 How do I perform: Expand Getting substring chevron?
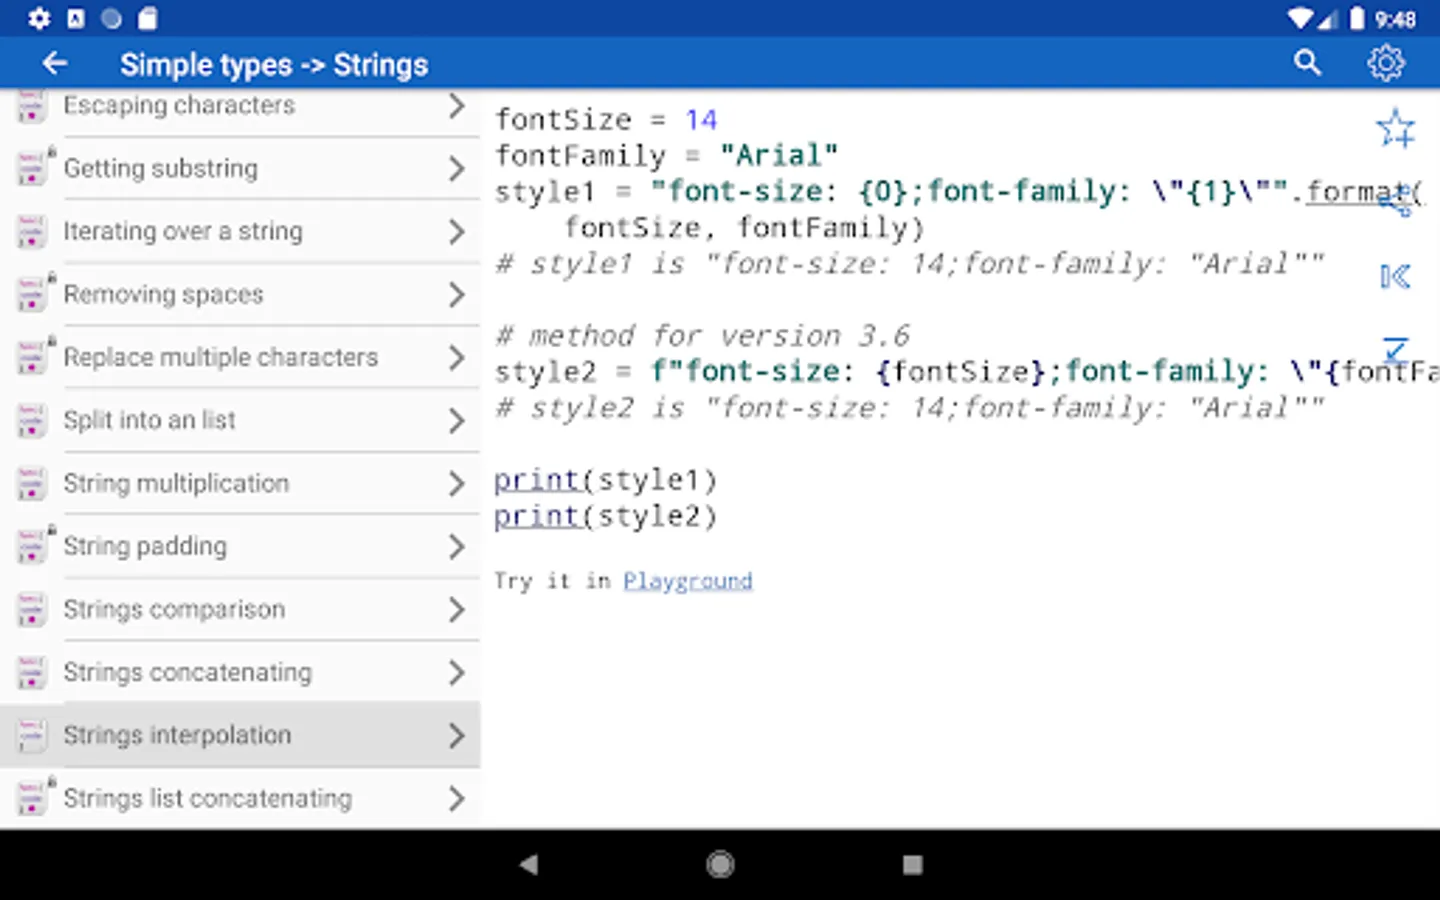[x=456, y=168]
